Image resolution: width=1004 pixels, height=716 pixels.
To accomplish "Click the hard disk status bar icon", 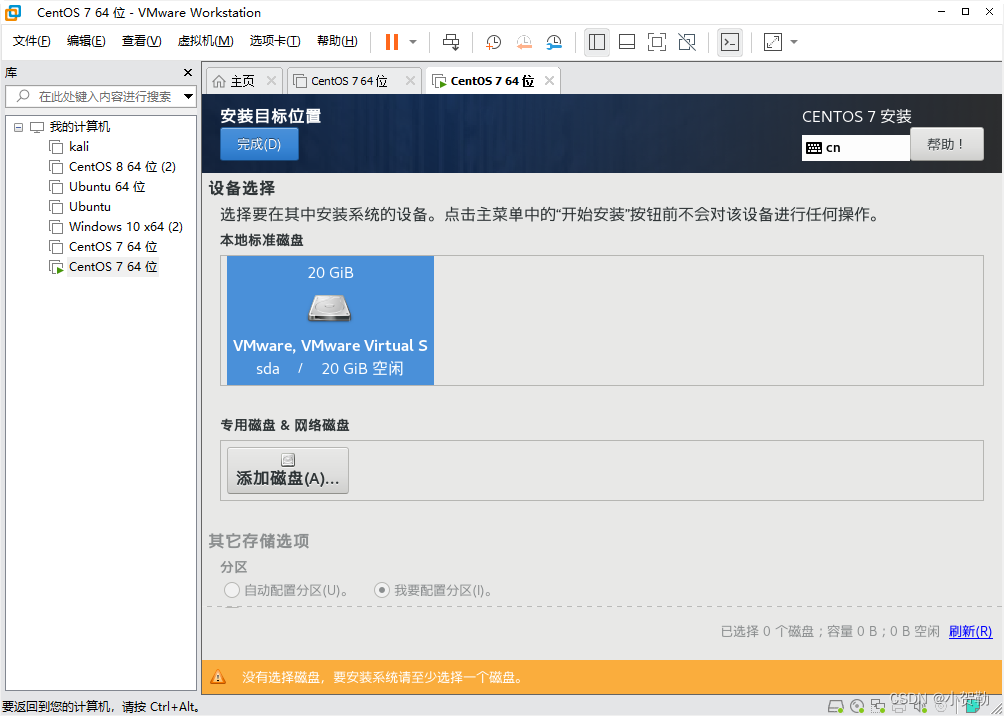I will (x=836, y=706).
